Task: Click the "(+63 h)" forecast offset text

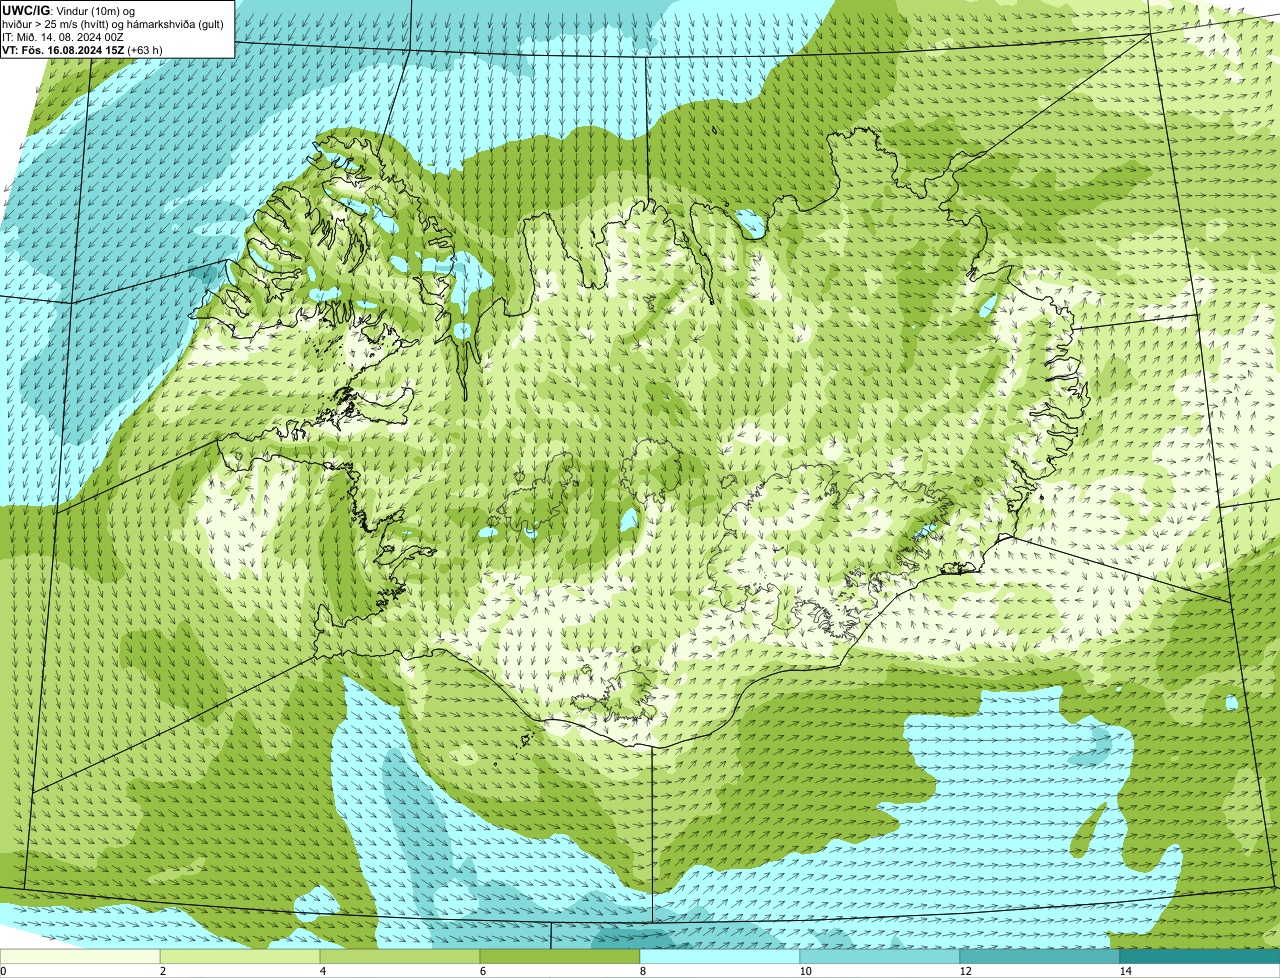Action: pyautogui.click(x=145, y=49)
